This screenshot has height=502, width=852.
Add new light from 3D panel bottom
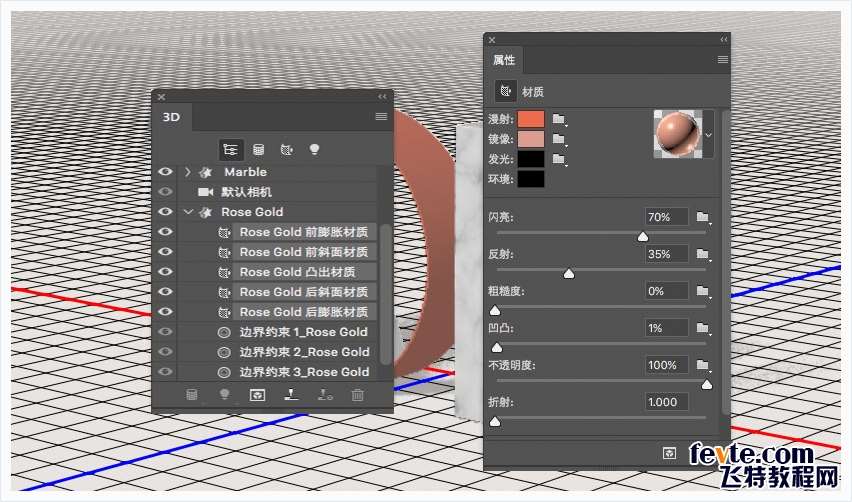224,395
